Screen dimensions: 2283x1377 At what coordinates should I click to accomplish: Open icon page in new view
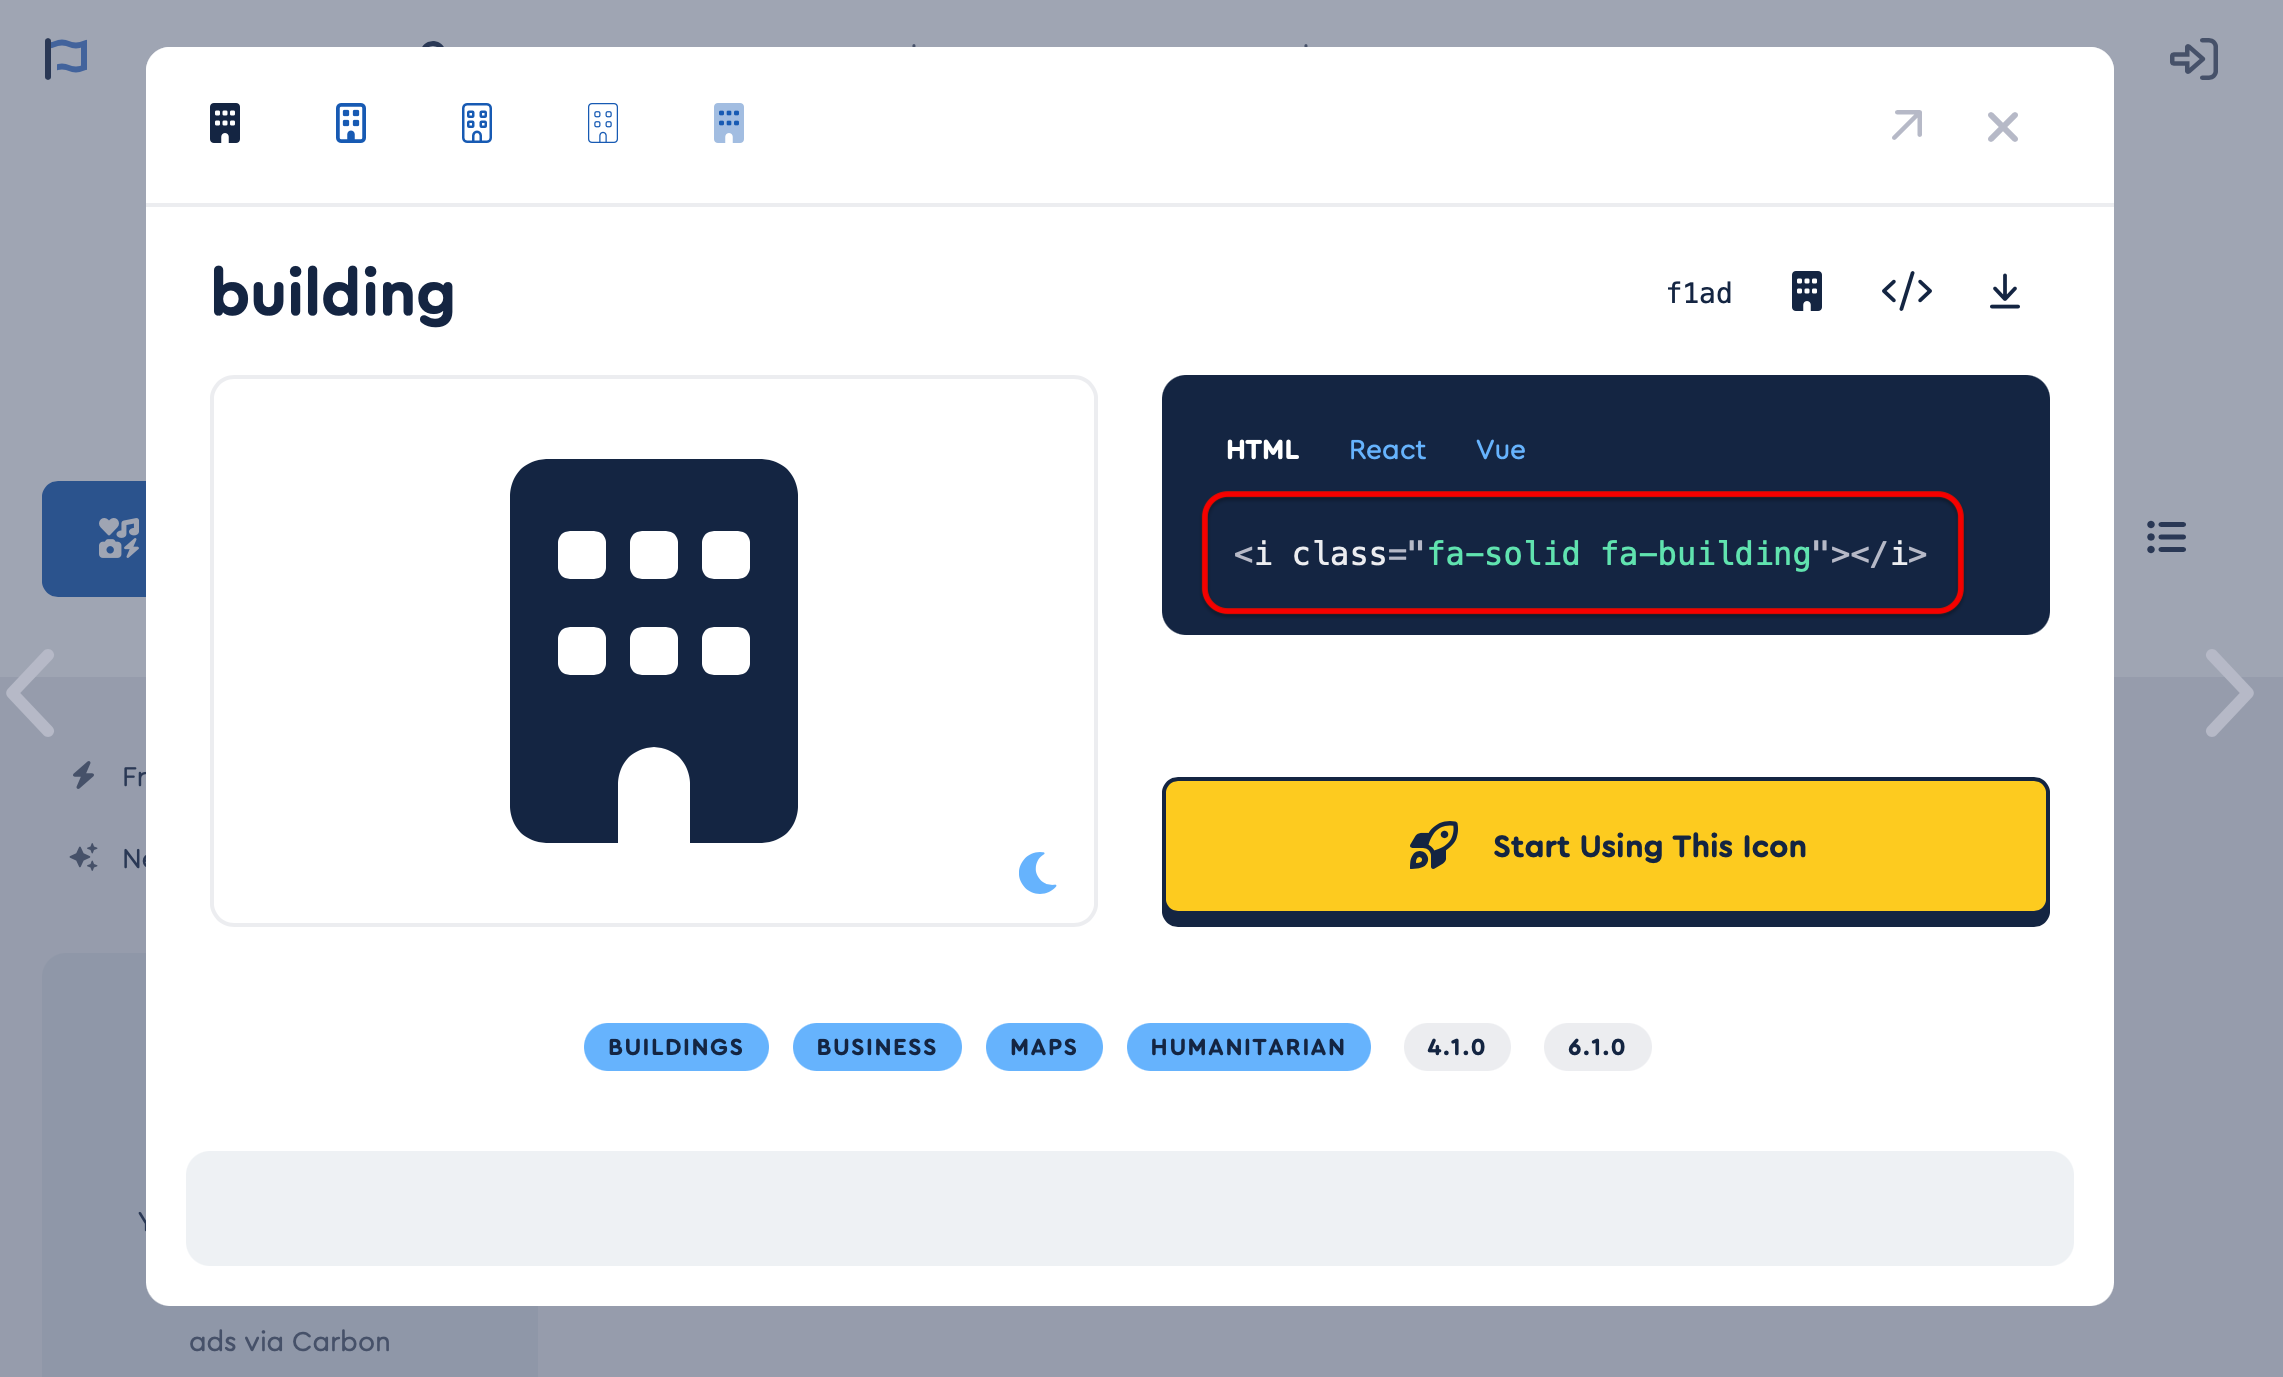tap(1906, 126)
